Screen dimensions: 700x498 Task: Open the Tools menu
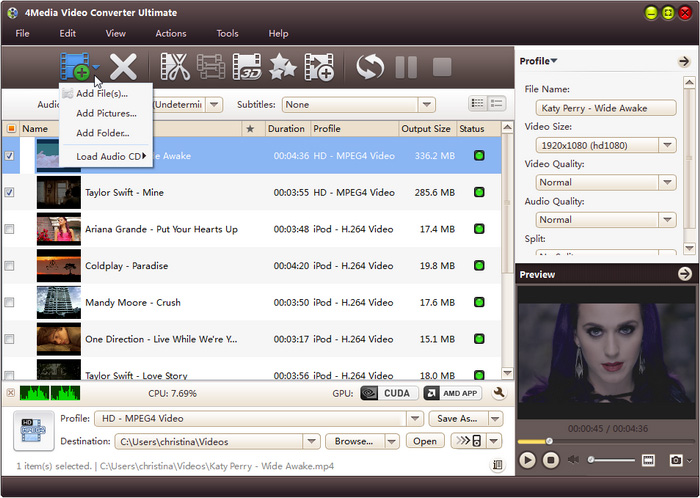tap(227, 33)
